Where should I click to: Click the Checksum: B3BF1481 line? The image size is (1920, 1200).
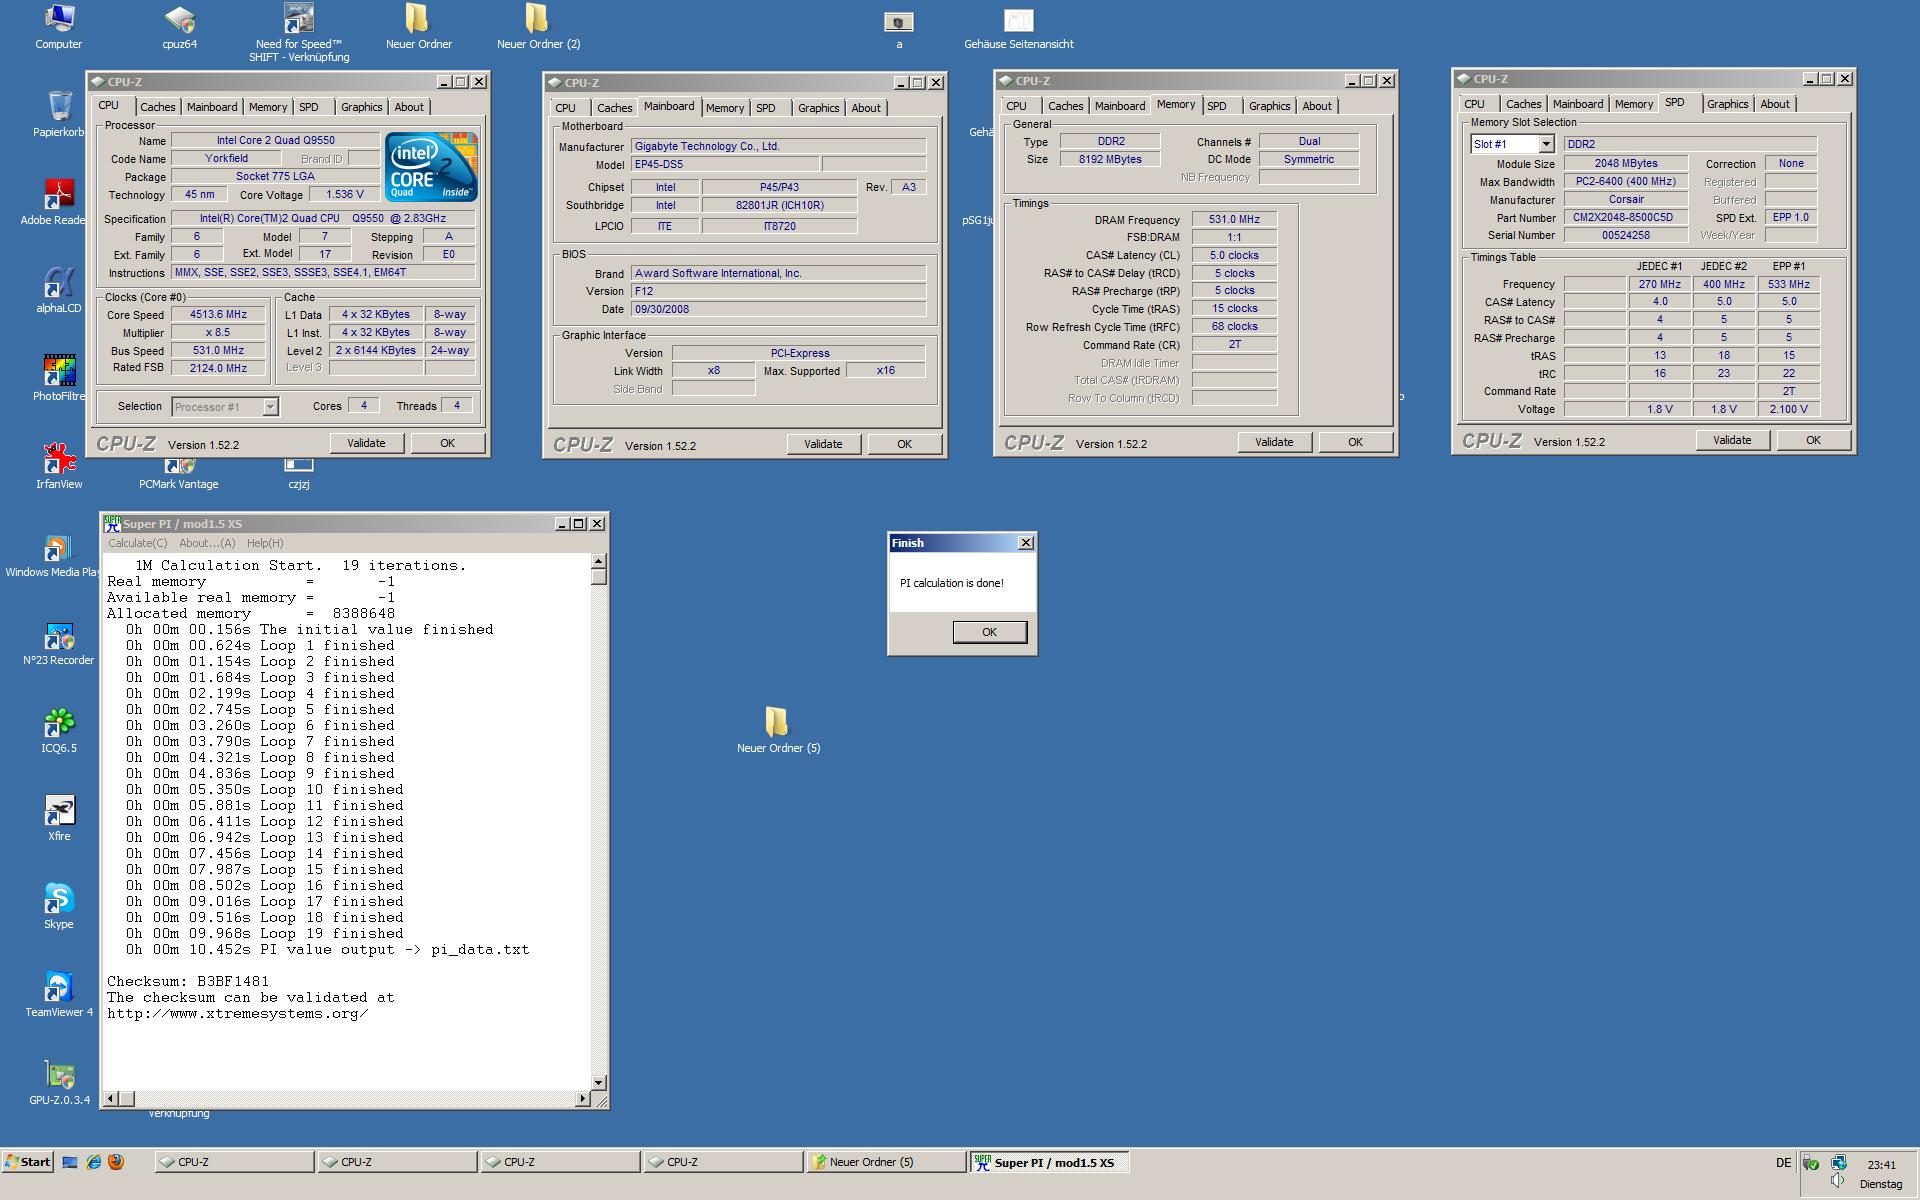point(188,982)
